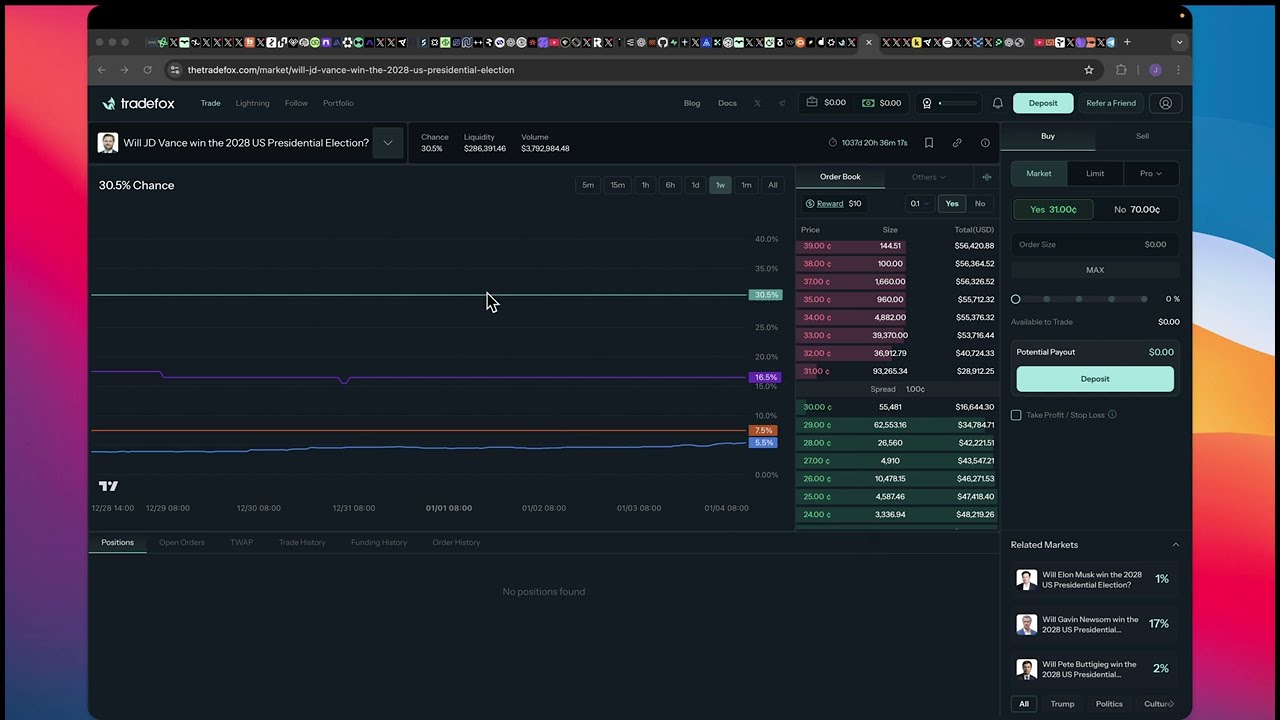This screenshot has height=720, width=1280.
Task: Click the Reward dollar-coin icon
Action: (x=810, y=204)
